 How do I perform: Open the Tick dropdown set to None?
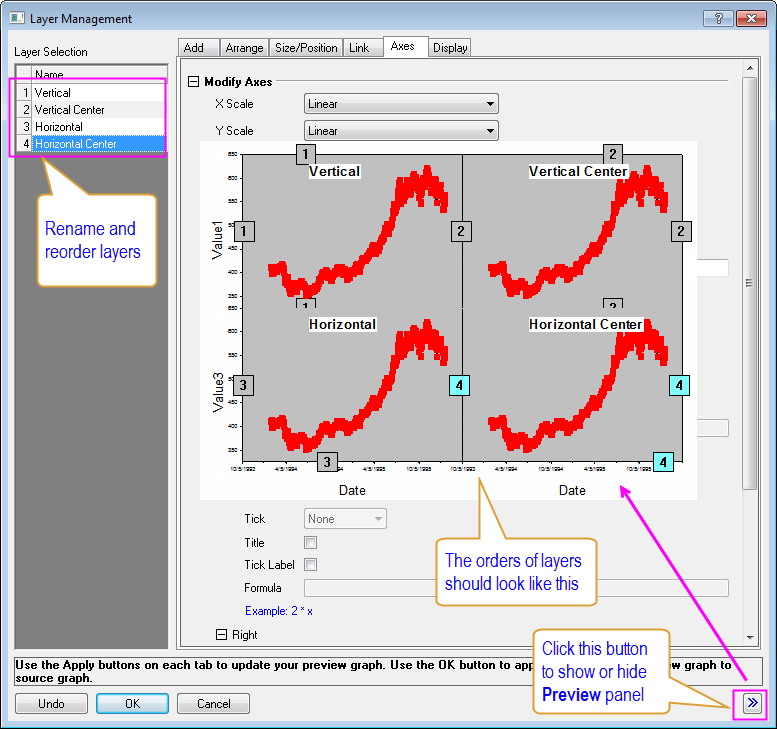(x=345, y=519)
